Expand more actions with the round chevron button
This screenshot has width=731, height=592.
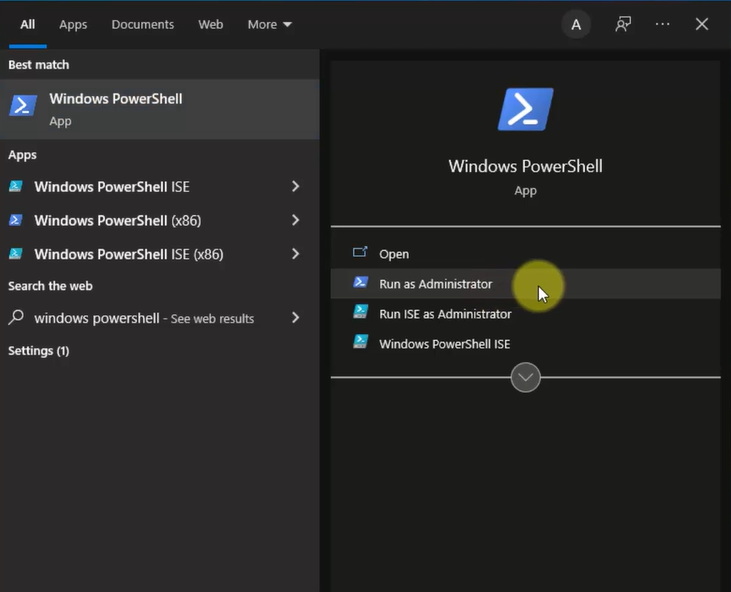(525, 377)
